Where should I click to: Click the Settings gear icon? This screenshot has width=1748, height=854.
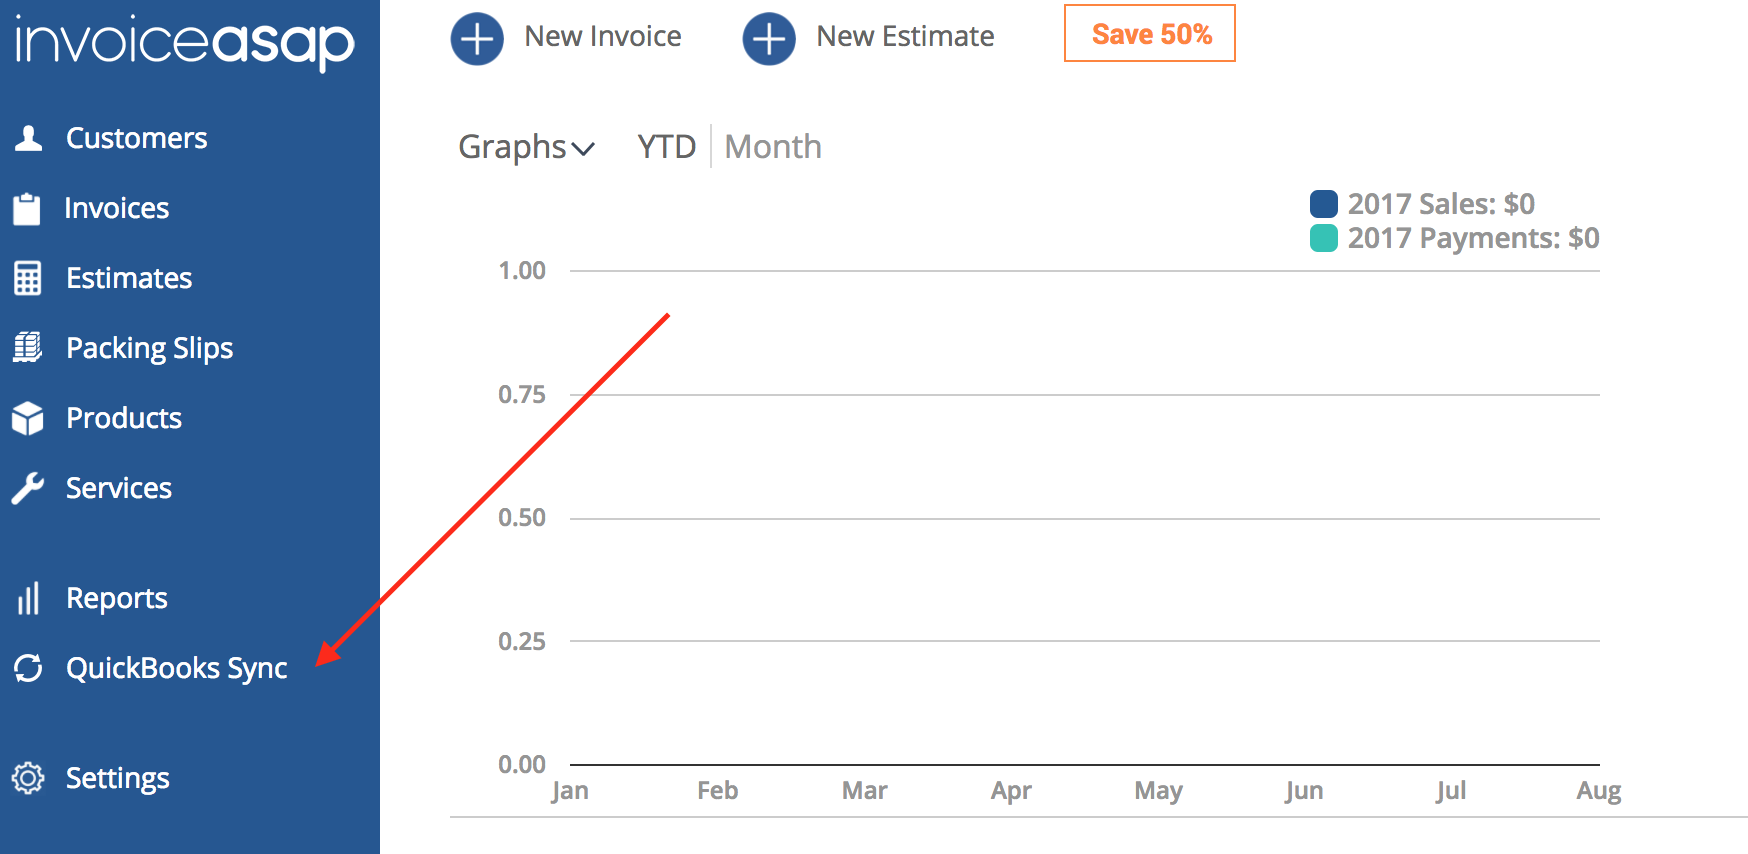28,778
